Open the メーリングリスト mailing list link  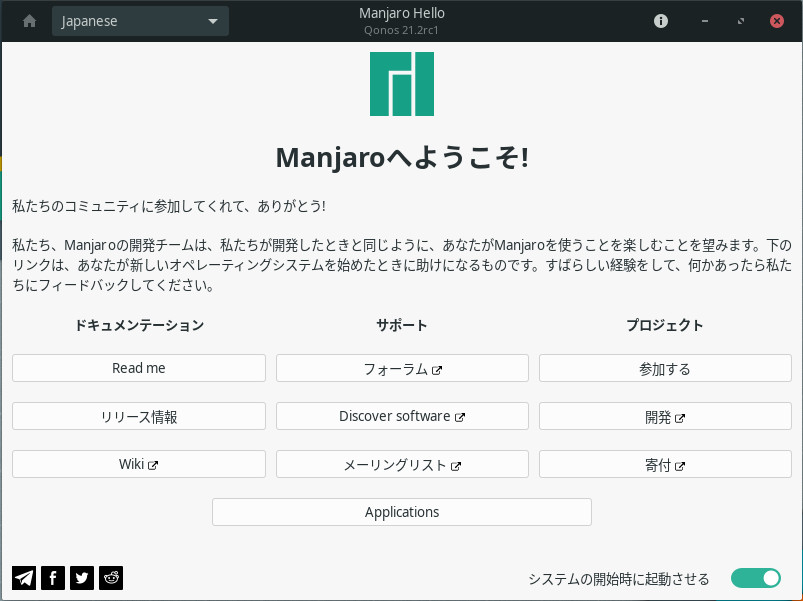point(402,464)
